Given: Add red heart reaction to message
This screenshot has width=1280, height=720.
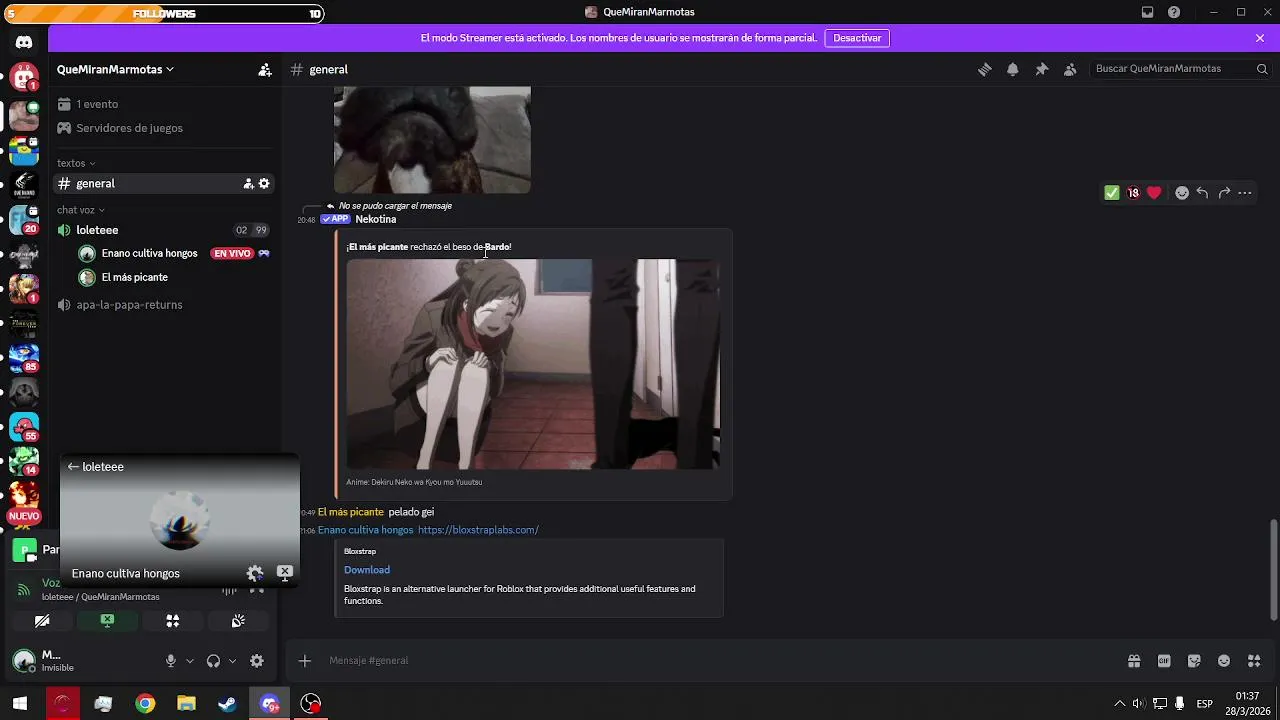Looking at the screenshot, I should [1154, 193].
